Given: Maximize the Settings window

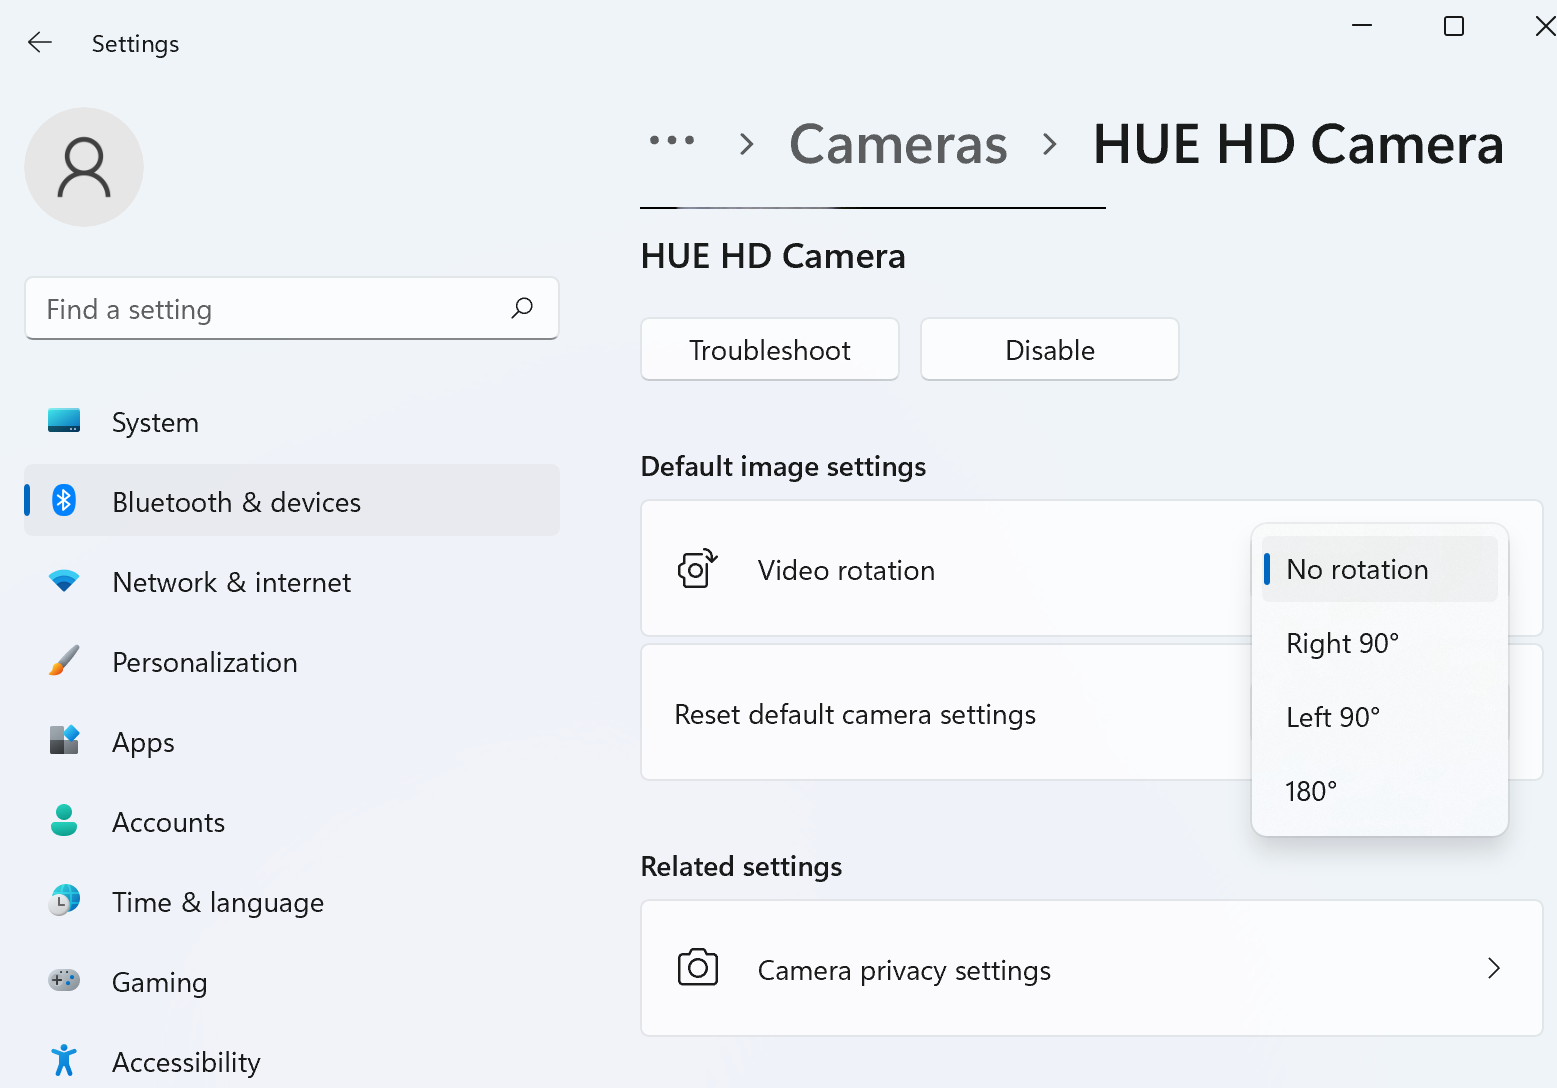Looking at the screenshot, I should coord(1454,26).
